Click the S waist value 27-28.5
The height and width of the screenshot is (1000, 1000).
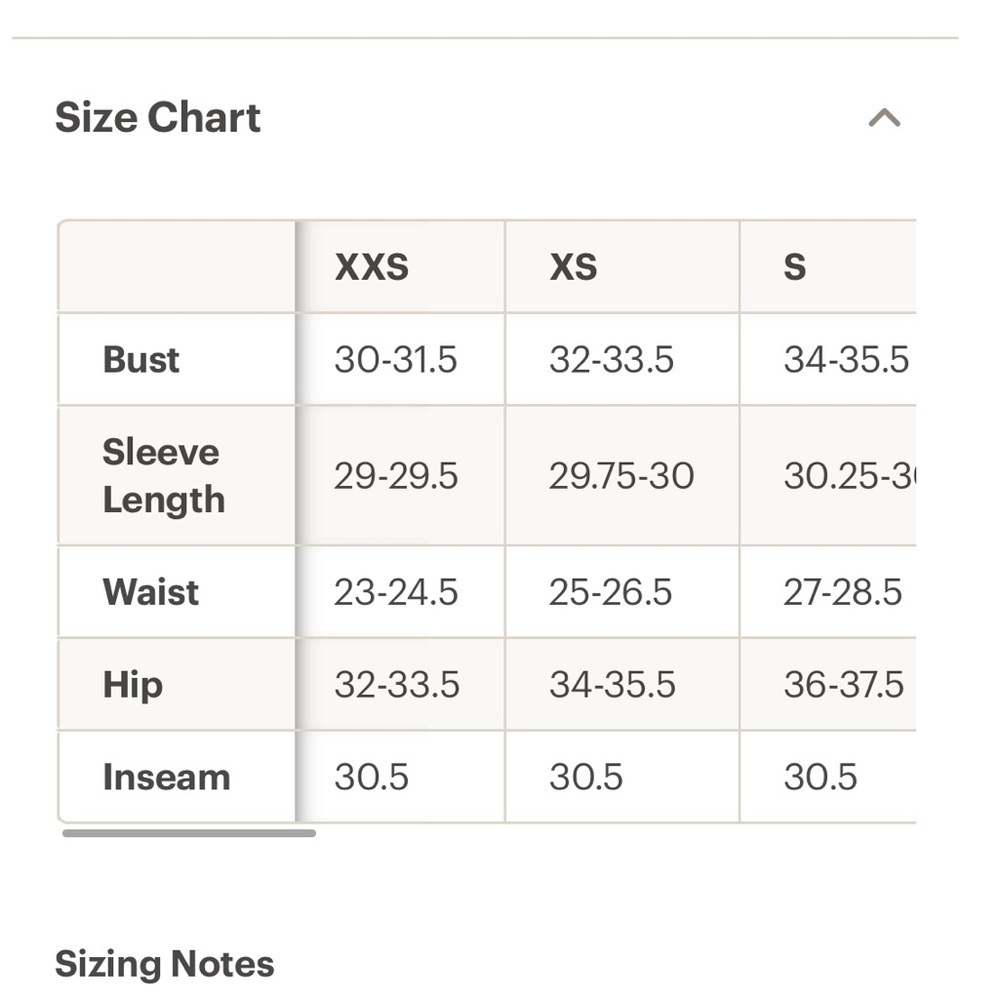(x=842, y=592)
